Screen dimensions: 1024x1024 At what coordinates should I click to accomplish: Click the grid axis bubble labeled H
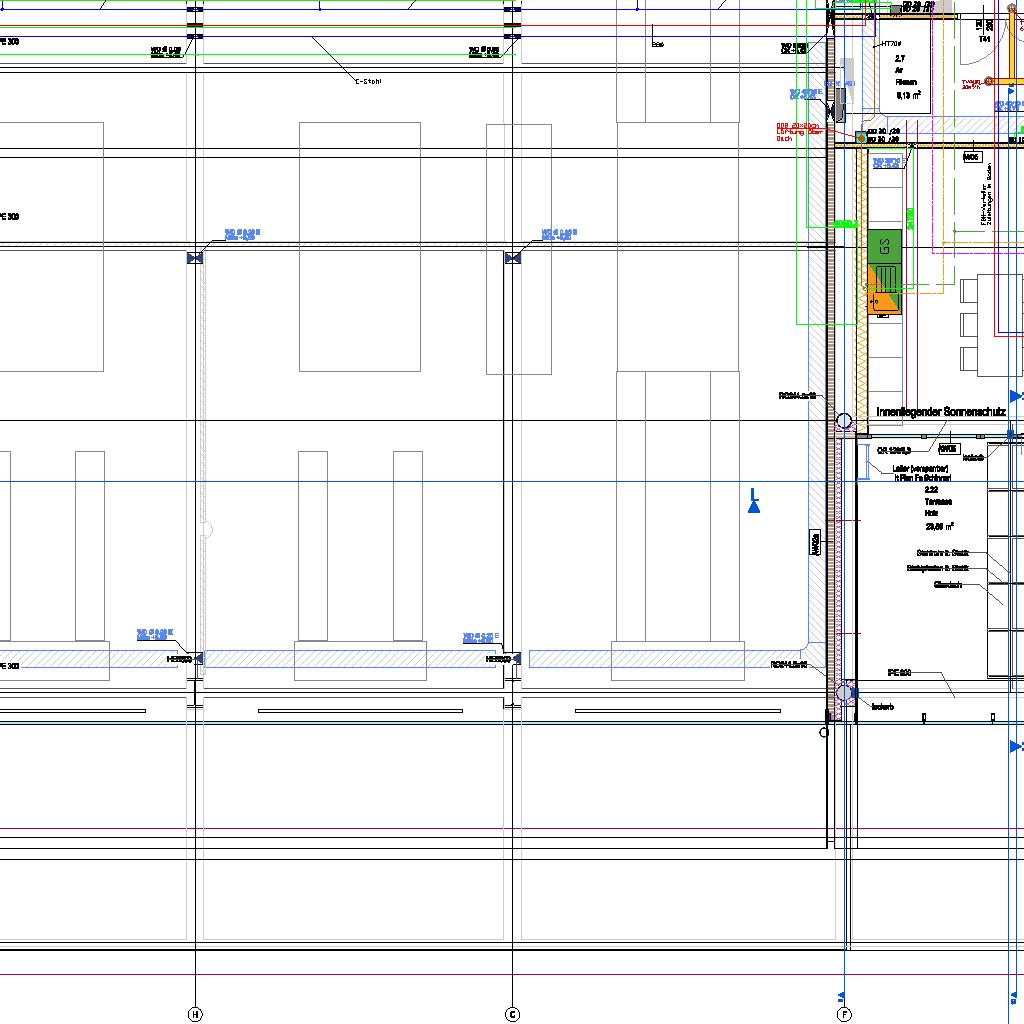tap(195, 1014)
